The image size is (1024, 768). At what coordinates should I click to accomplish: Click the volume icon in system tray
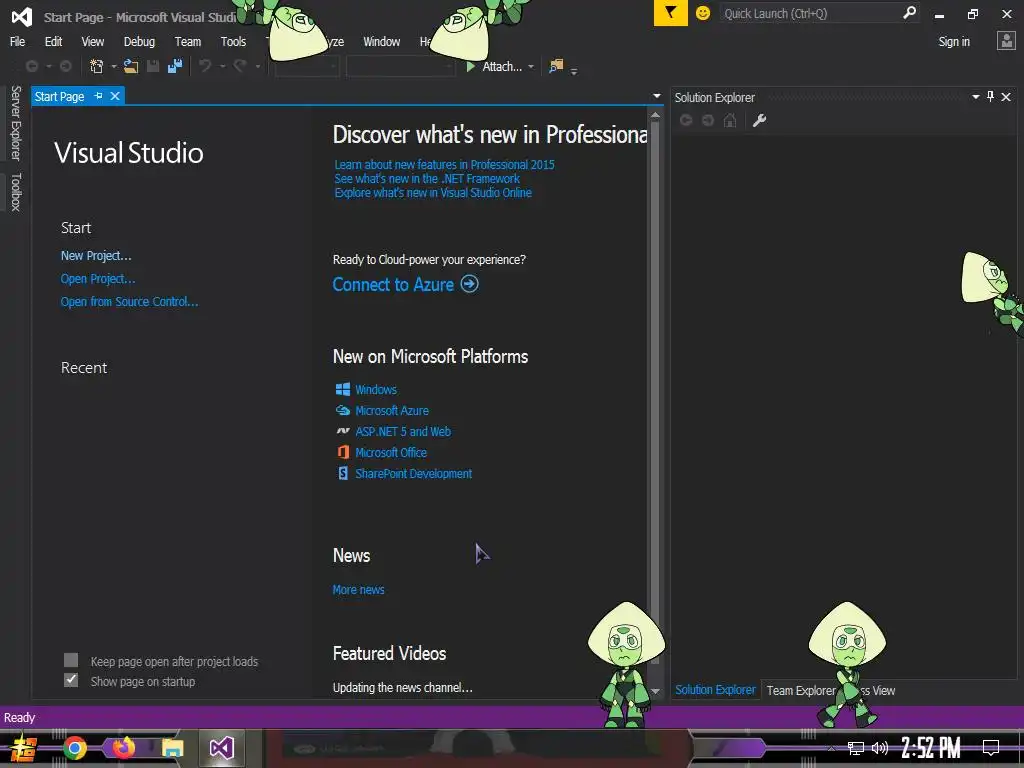(x=880, y=748)
